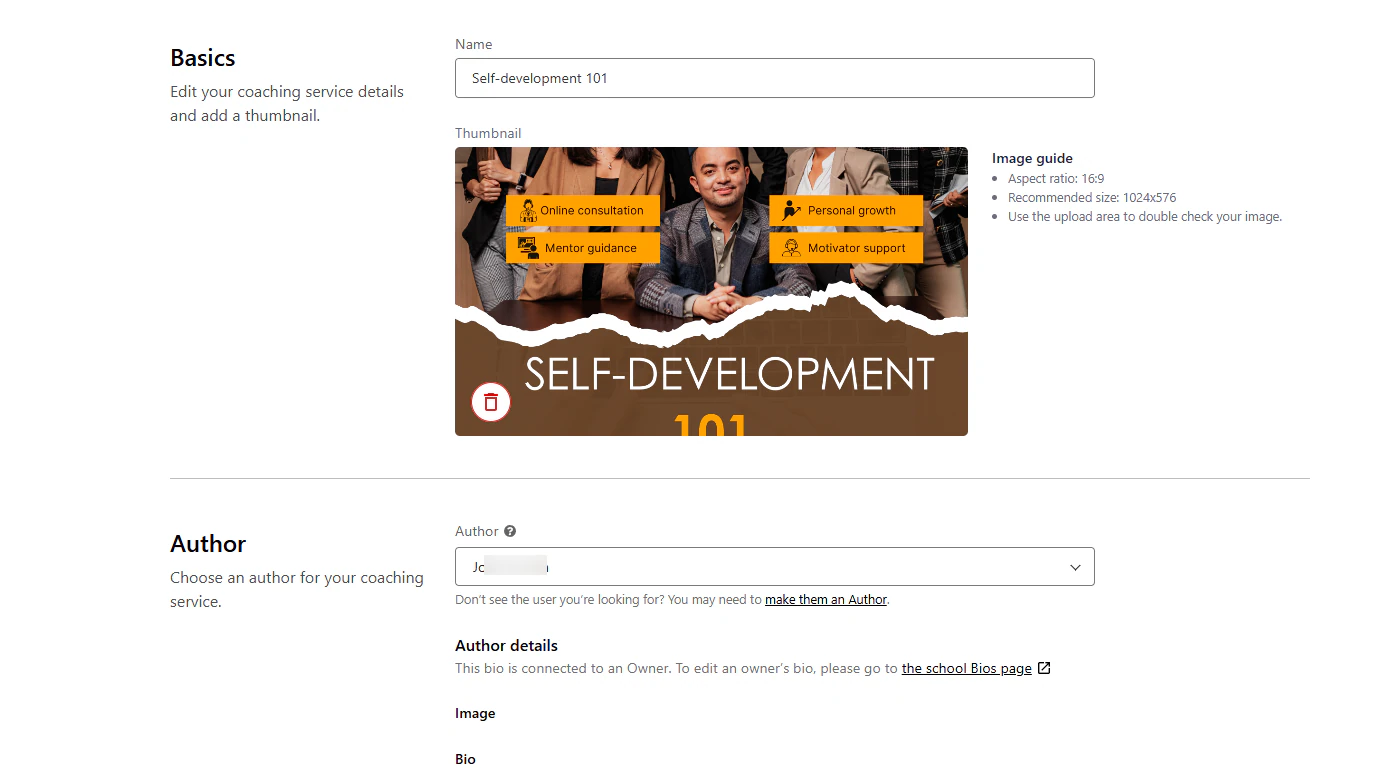Click 'Recommended size: 1024x576' text

click(1092, 197)
